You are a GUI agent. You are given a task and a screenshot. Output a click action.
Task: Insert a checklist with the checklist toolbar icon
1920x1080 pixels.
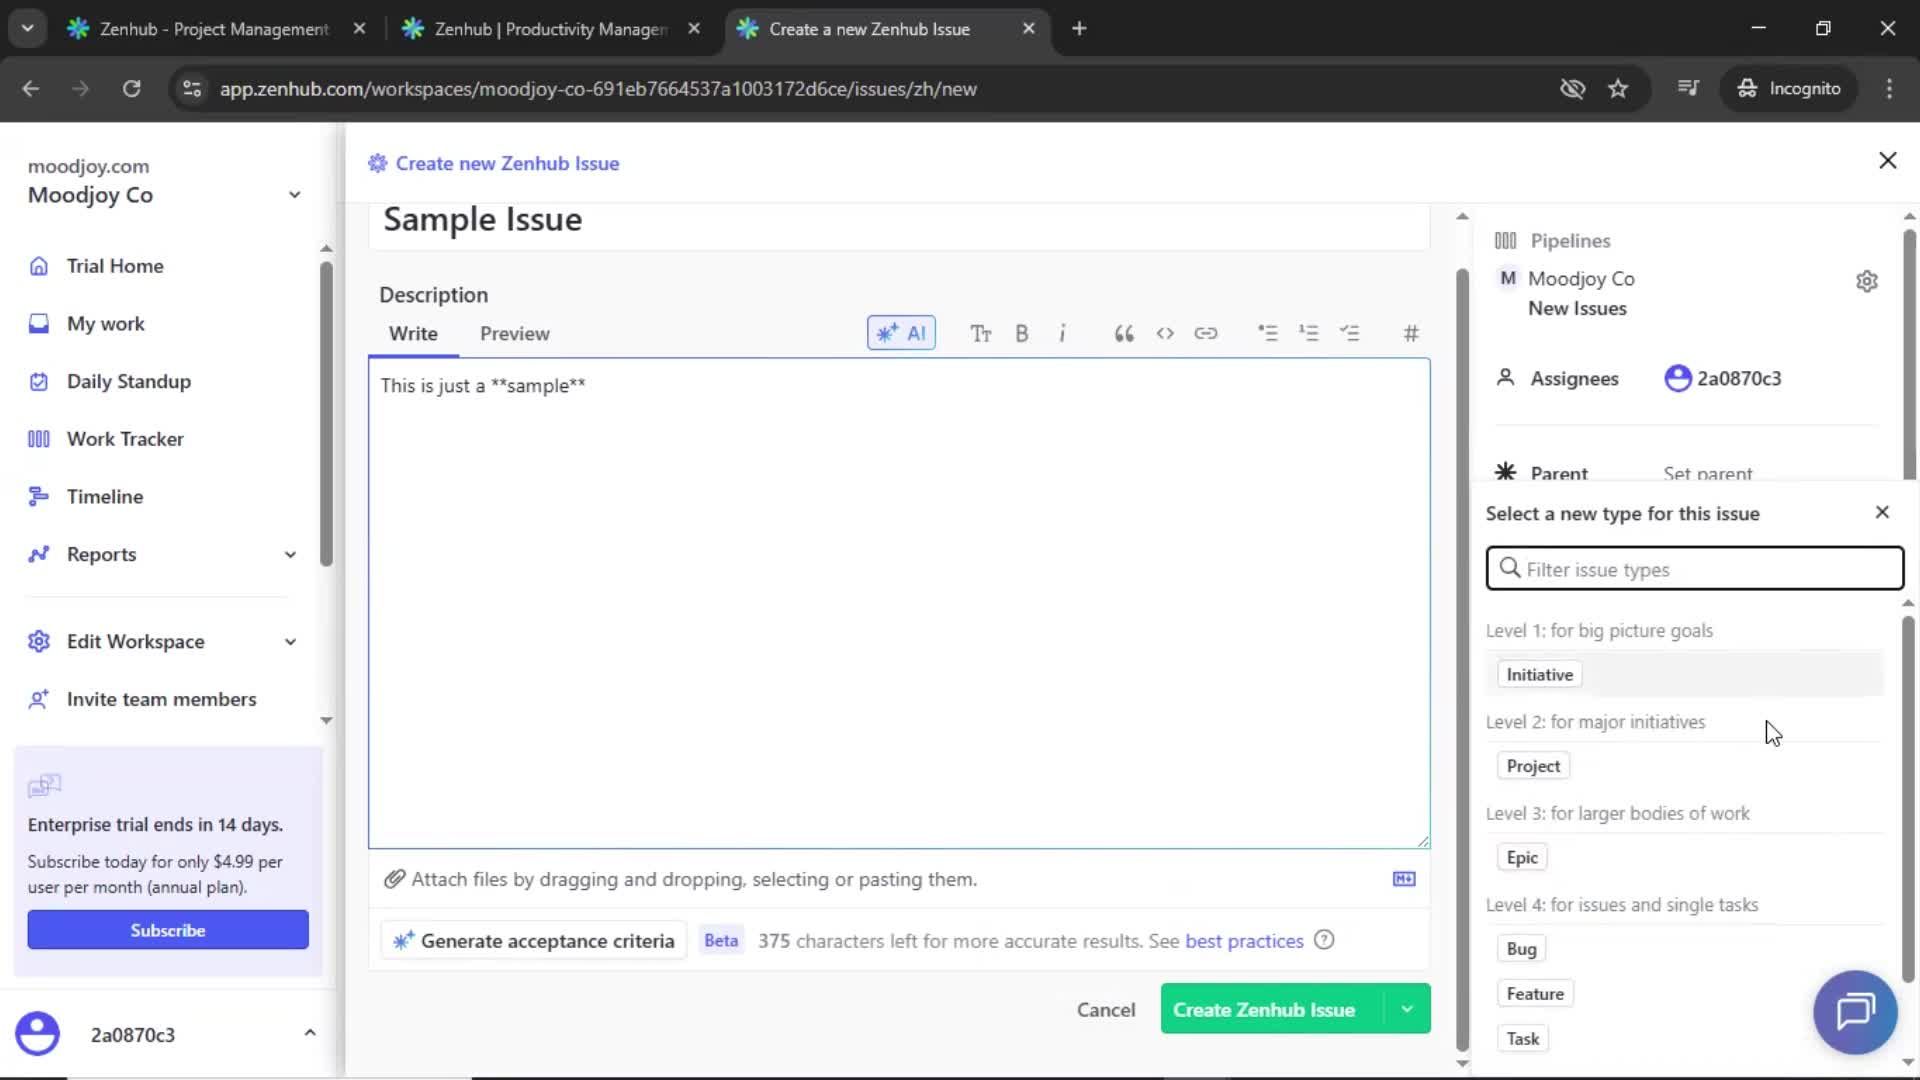pos(1351,332)
